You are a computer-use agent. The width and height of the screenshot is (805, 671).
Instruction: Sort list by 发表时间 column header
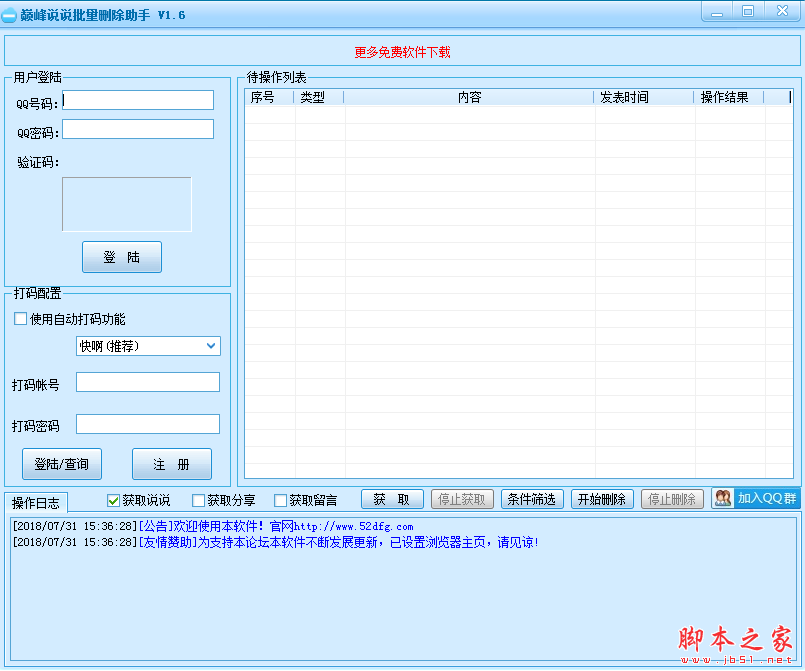pyautogui.click(x=624, y=97)
